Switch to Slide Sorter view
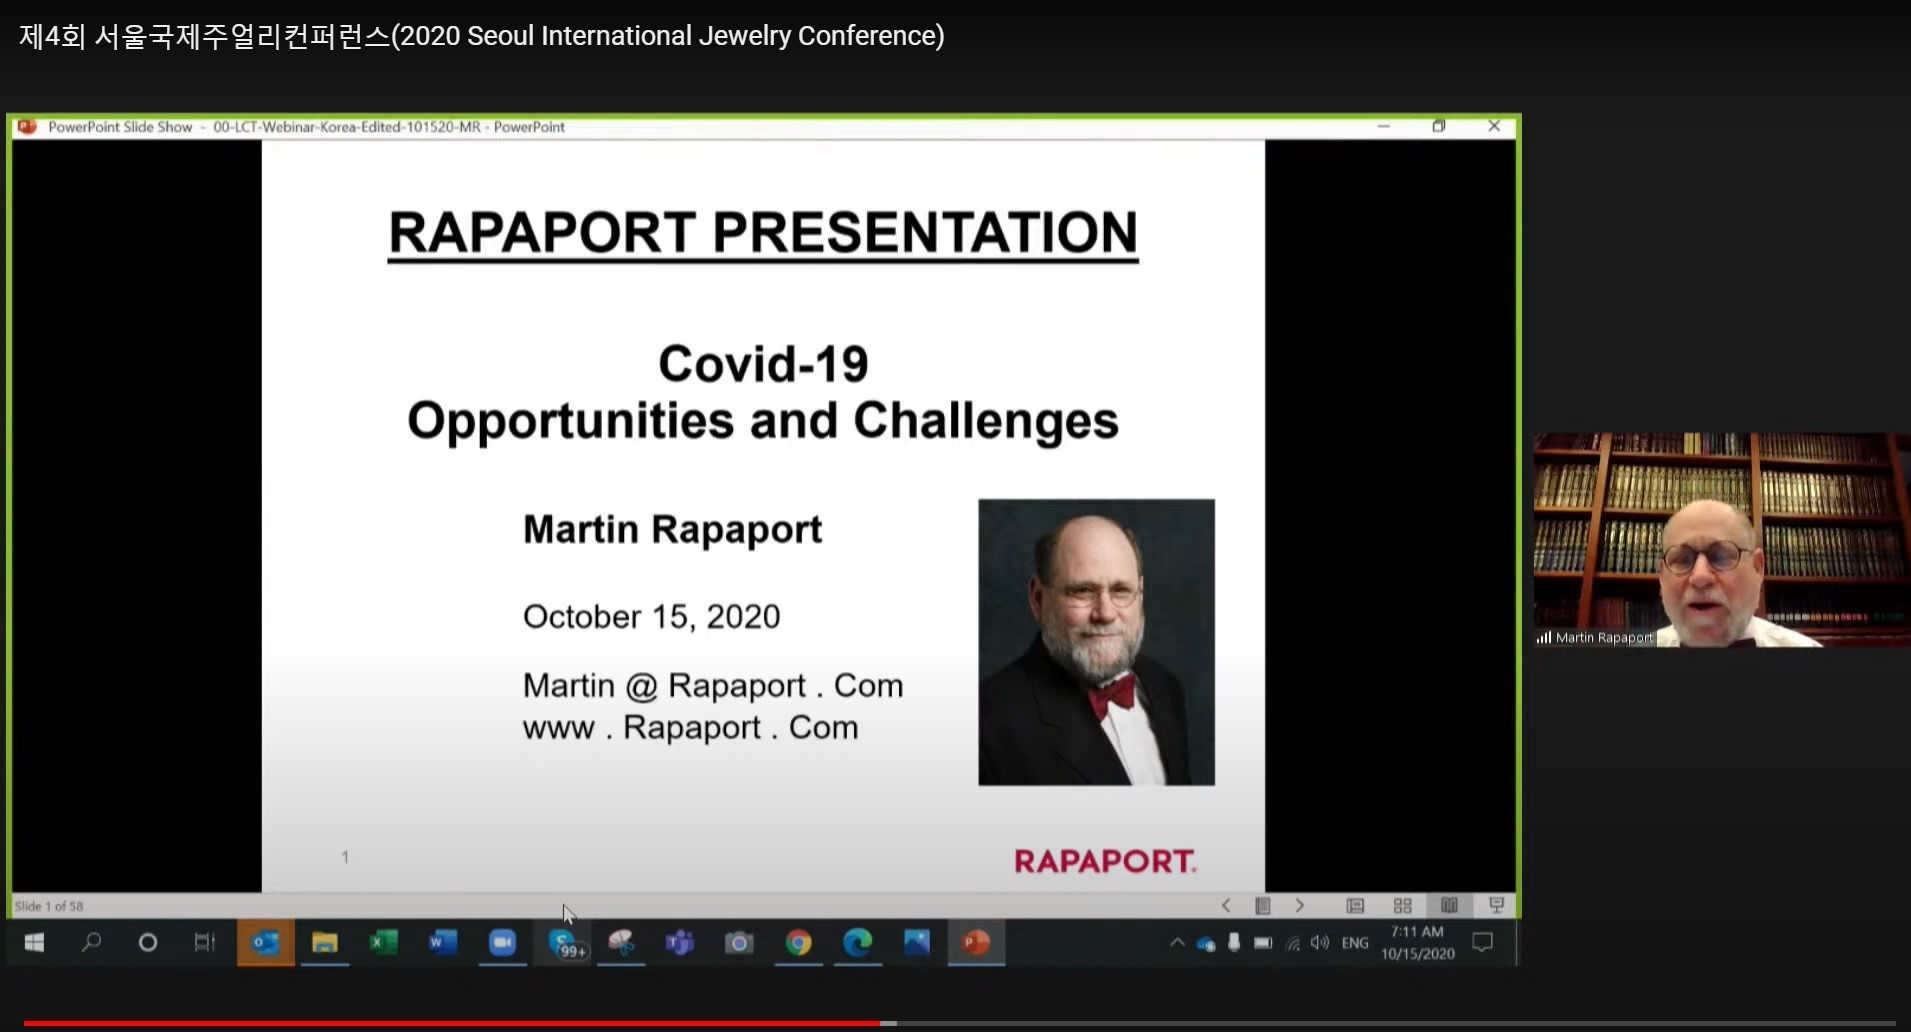Image resolution: width=1911 pixels, height=1032 pixels. tap(1402, 906)
